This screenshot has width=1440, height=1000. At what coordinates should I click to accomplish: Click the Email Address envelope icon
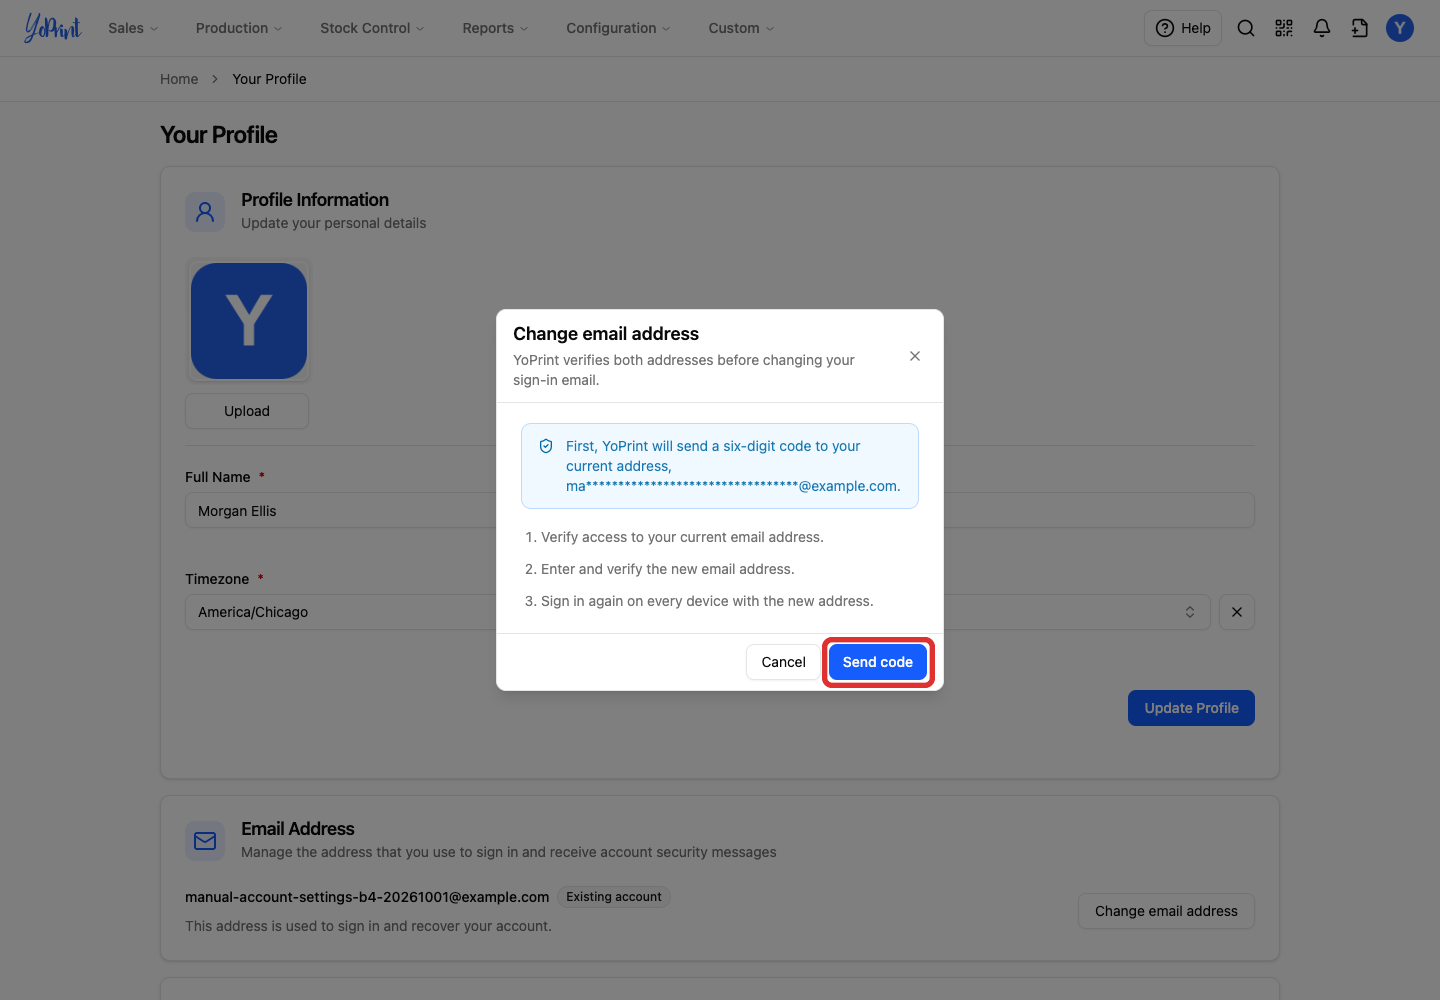click(x=205, y=841)
